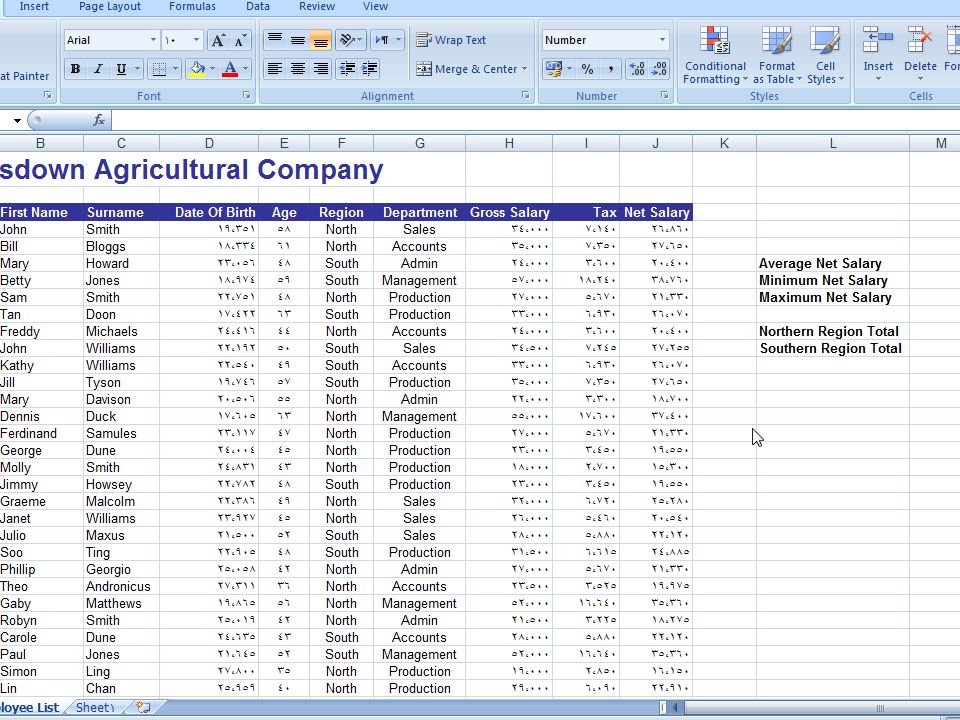The image size is (960, 720).
Task: Select the Maximum Net Salary cell
Action: coord(833,298)
